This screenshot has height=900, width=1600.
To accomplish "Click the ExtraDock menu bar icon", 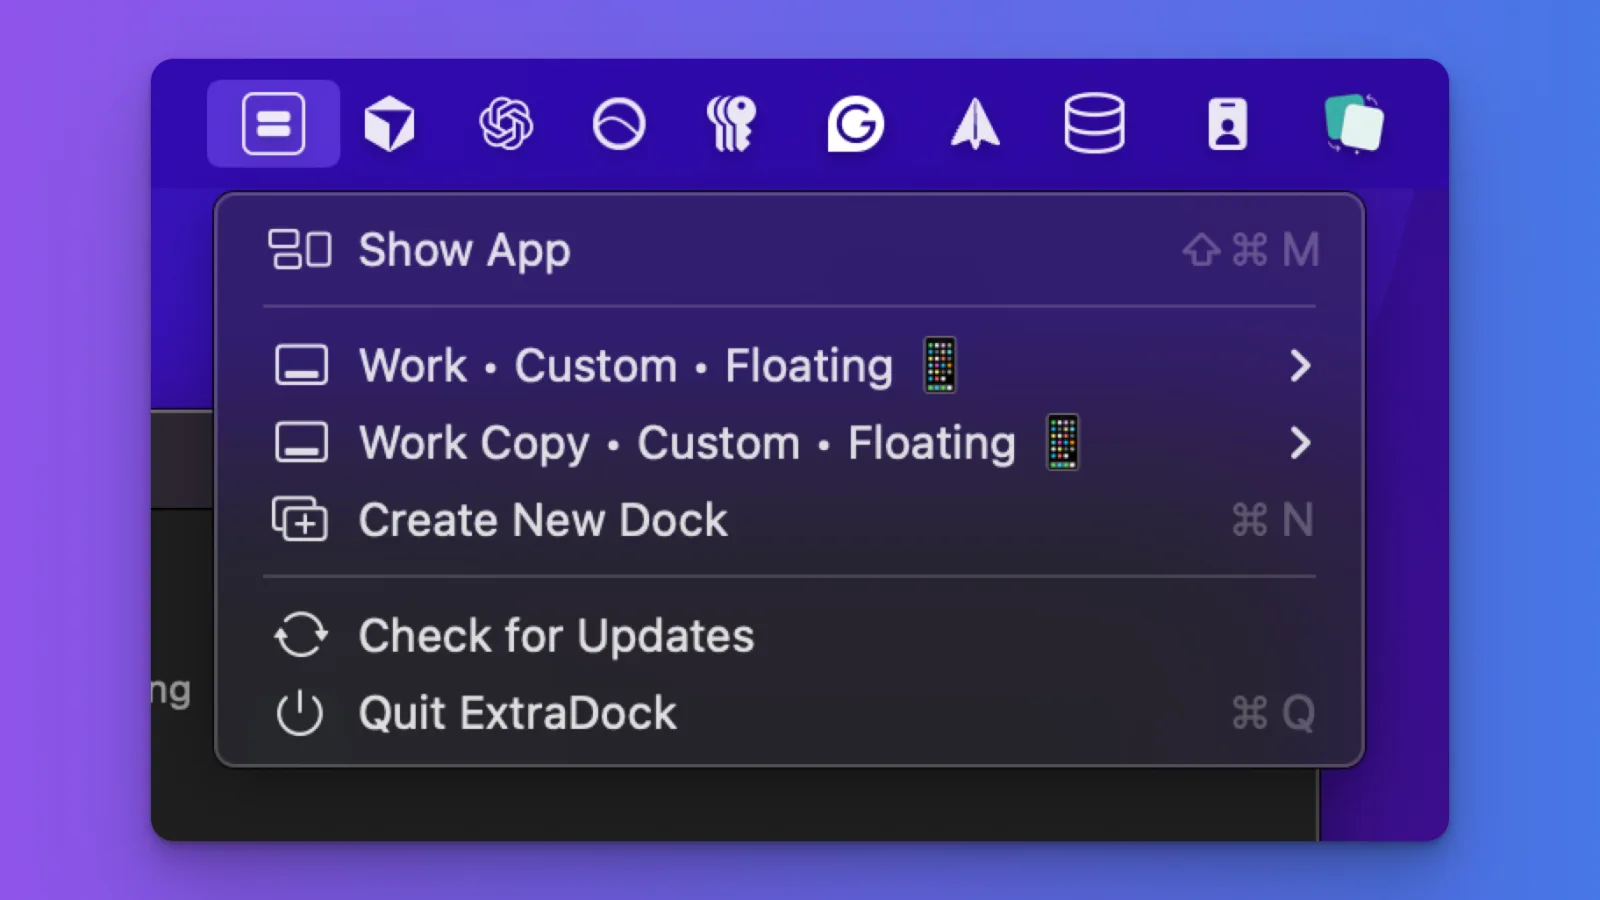I will click(x=273, y=124).
